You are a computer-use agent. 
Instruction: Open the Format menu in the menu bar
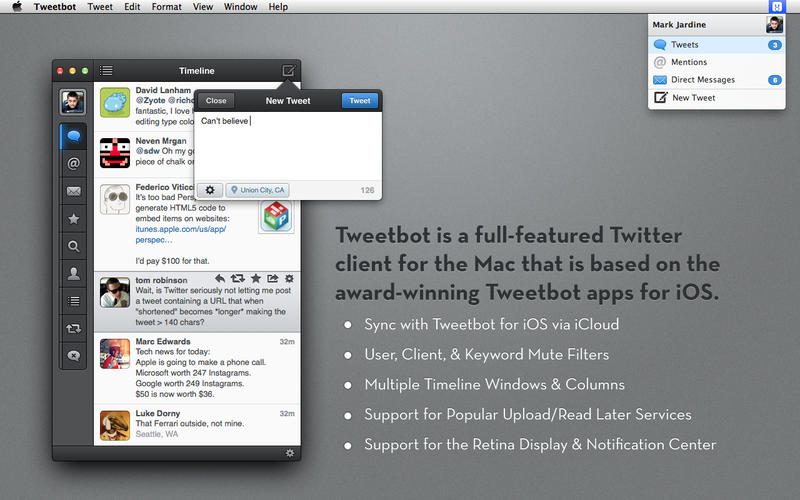tap(166, 7)
